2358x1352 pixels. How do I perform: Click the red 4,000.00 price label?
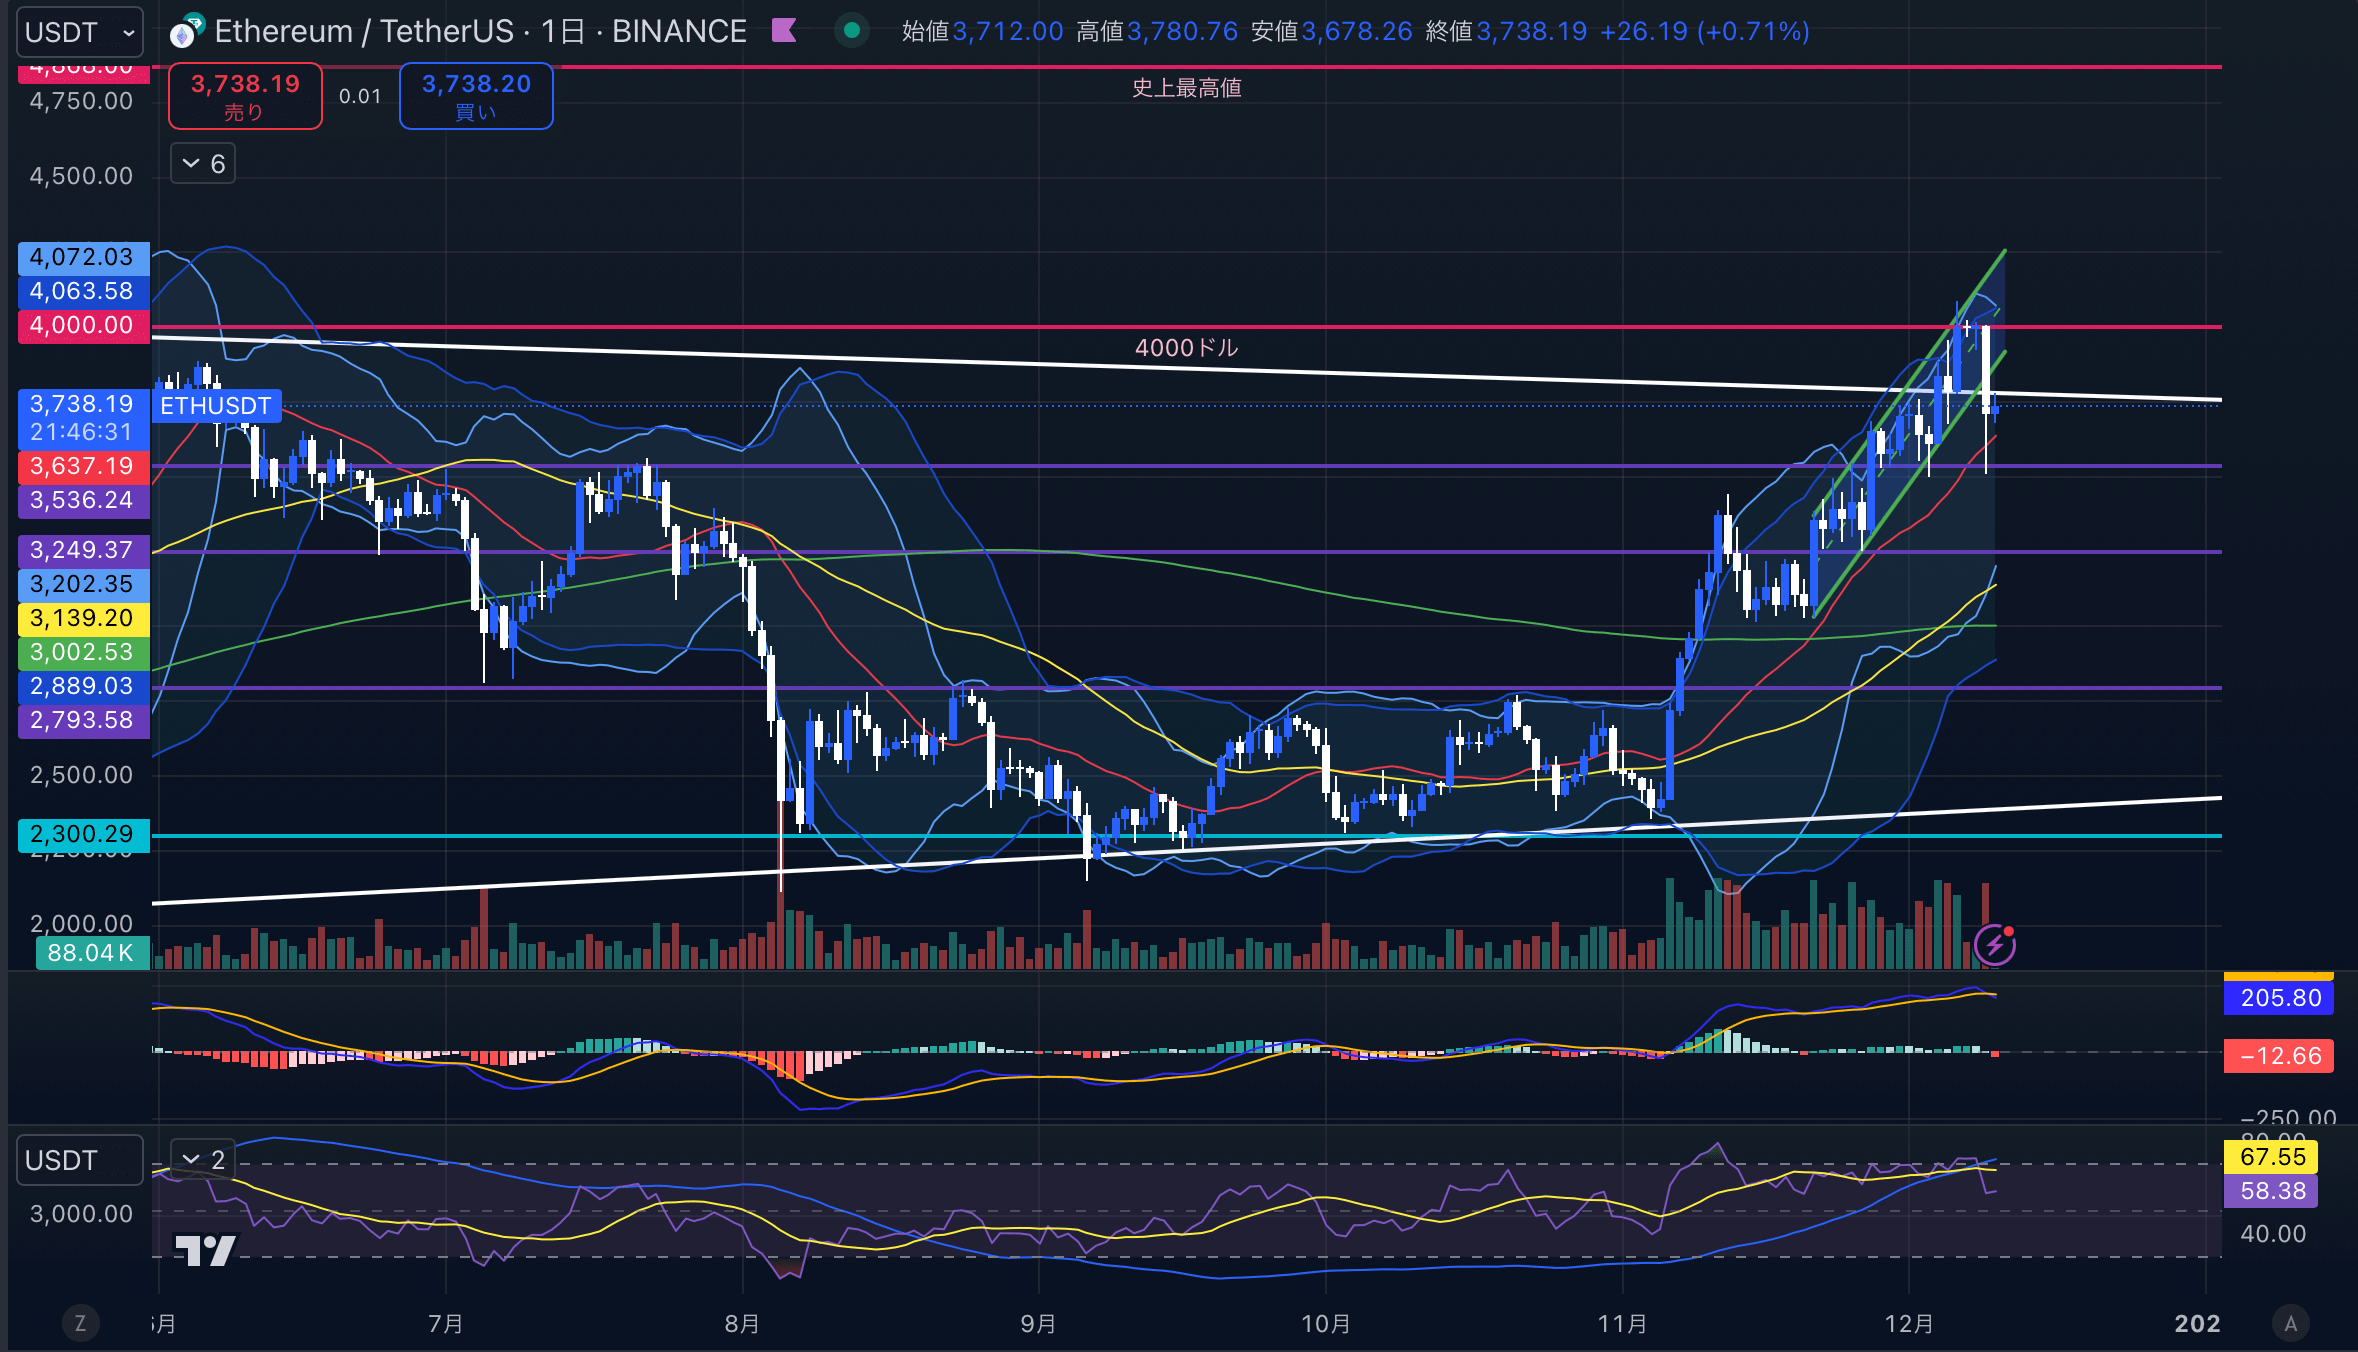point(83,325)
